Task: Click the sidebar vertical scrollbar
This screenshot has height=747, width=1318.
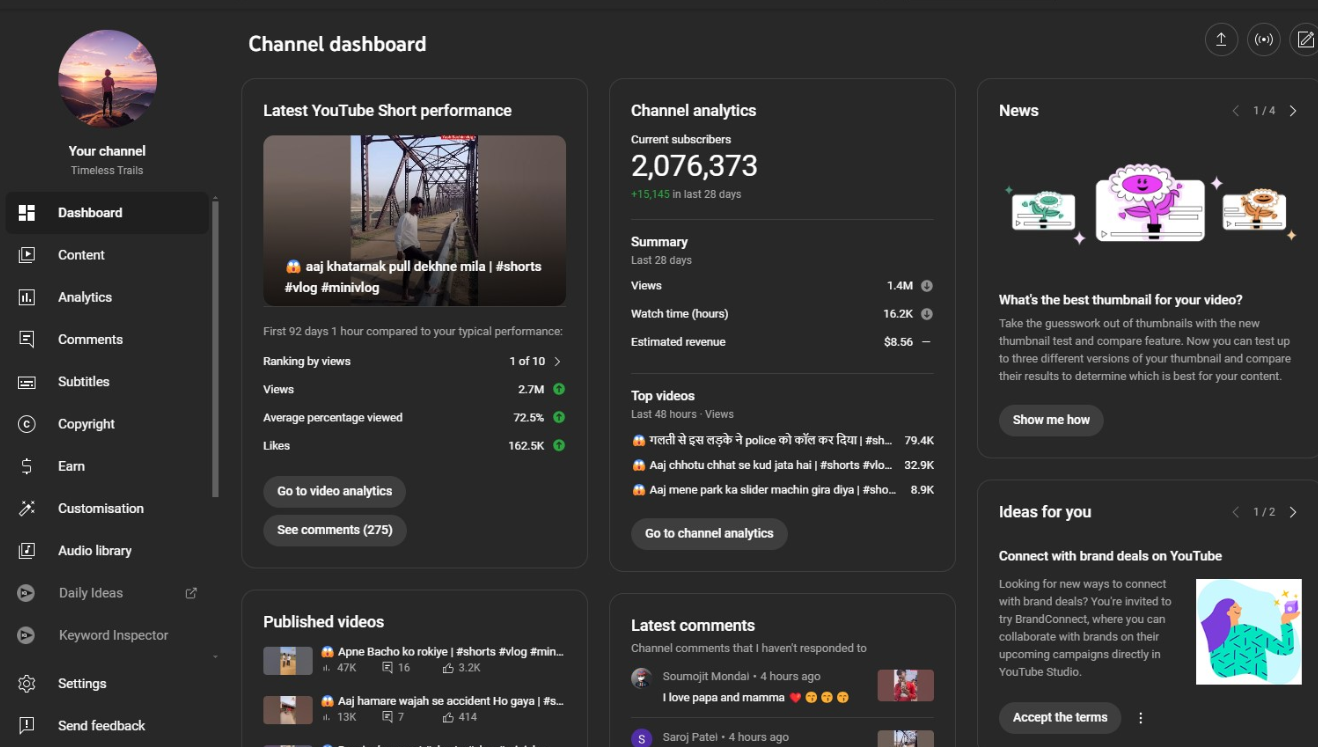Action: pyautogui.click(x=215, y=347)
